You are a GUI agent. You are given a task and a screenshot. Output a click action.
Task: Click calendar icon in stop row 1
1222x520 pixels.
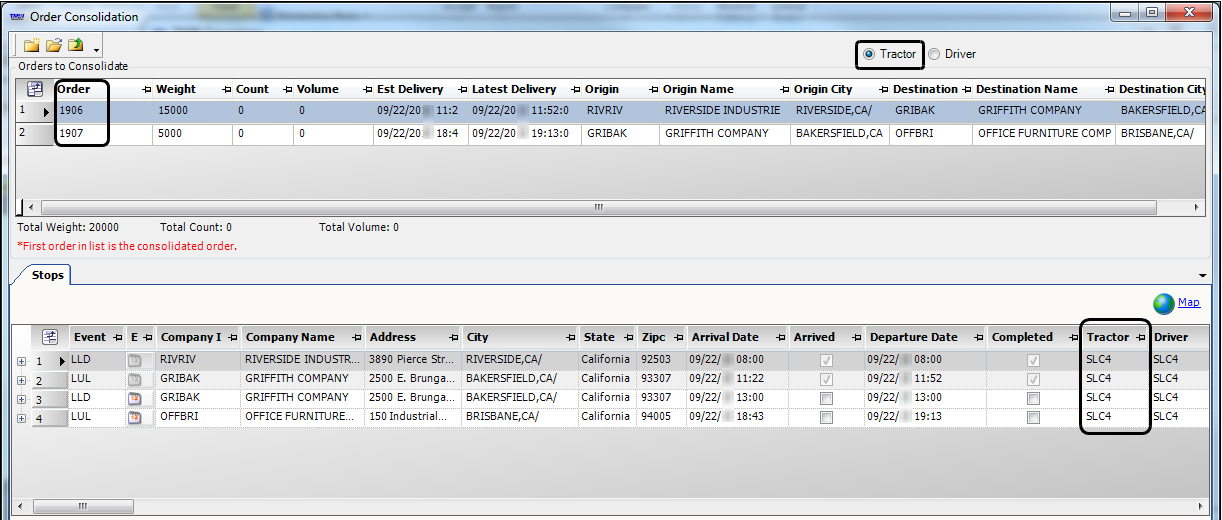(x=134, y=360)
